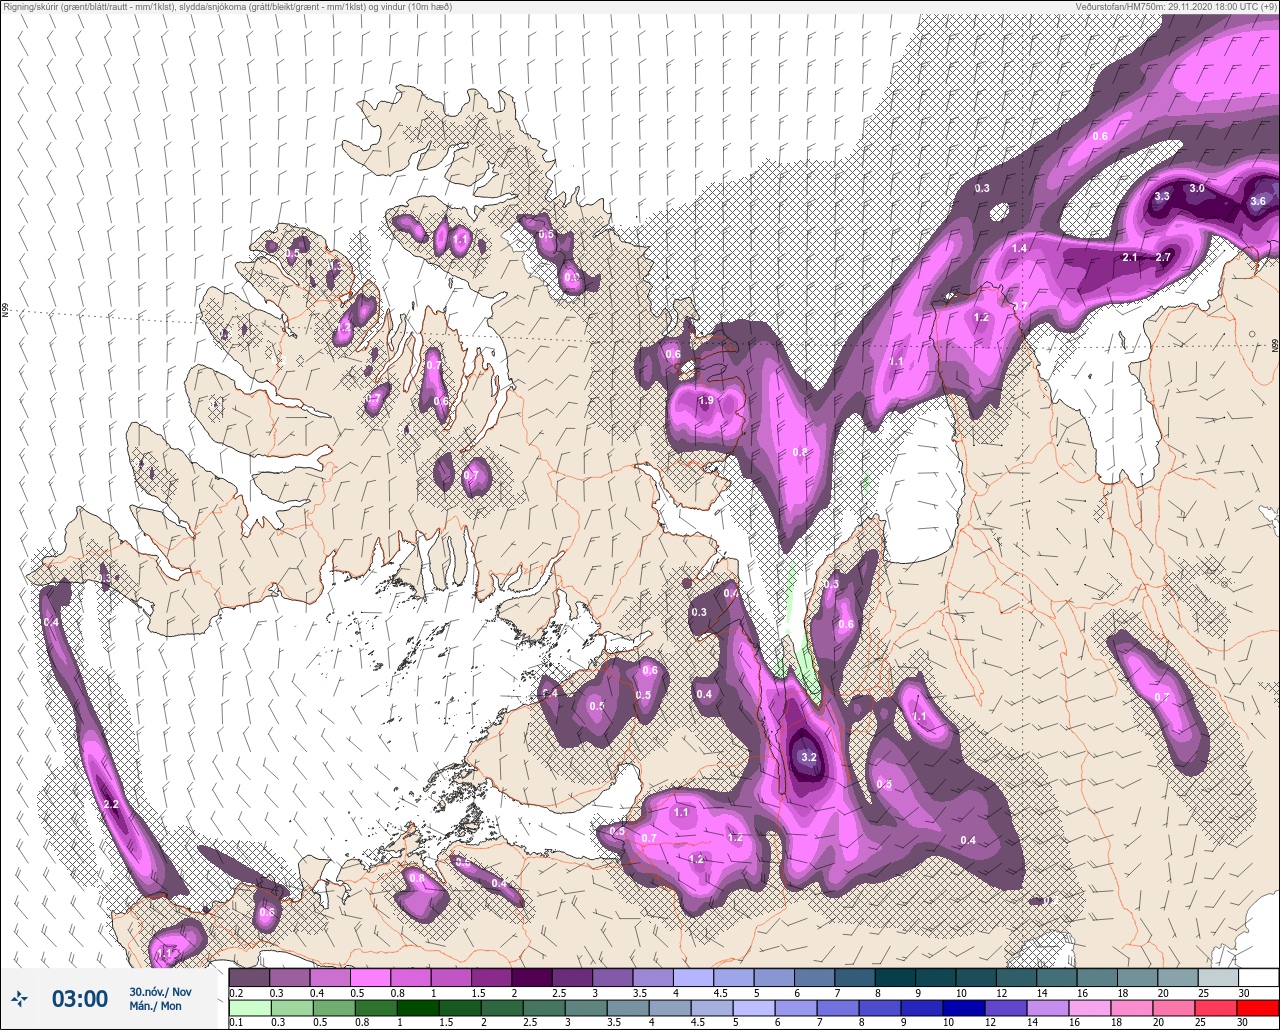
Task: Click the 2.2 precipitation value on map
Action: pos(111,804)
